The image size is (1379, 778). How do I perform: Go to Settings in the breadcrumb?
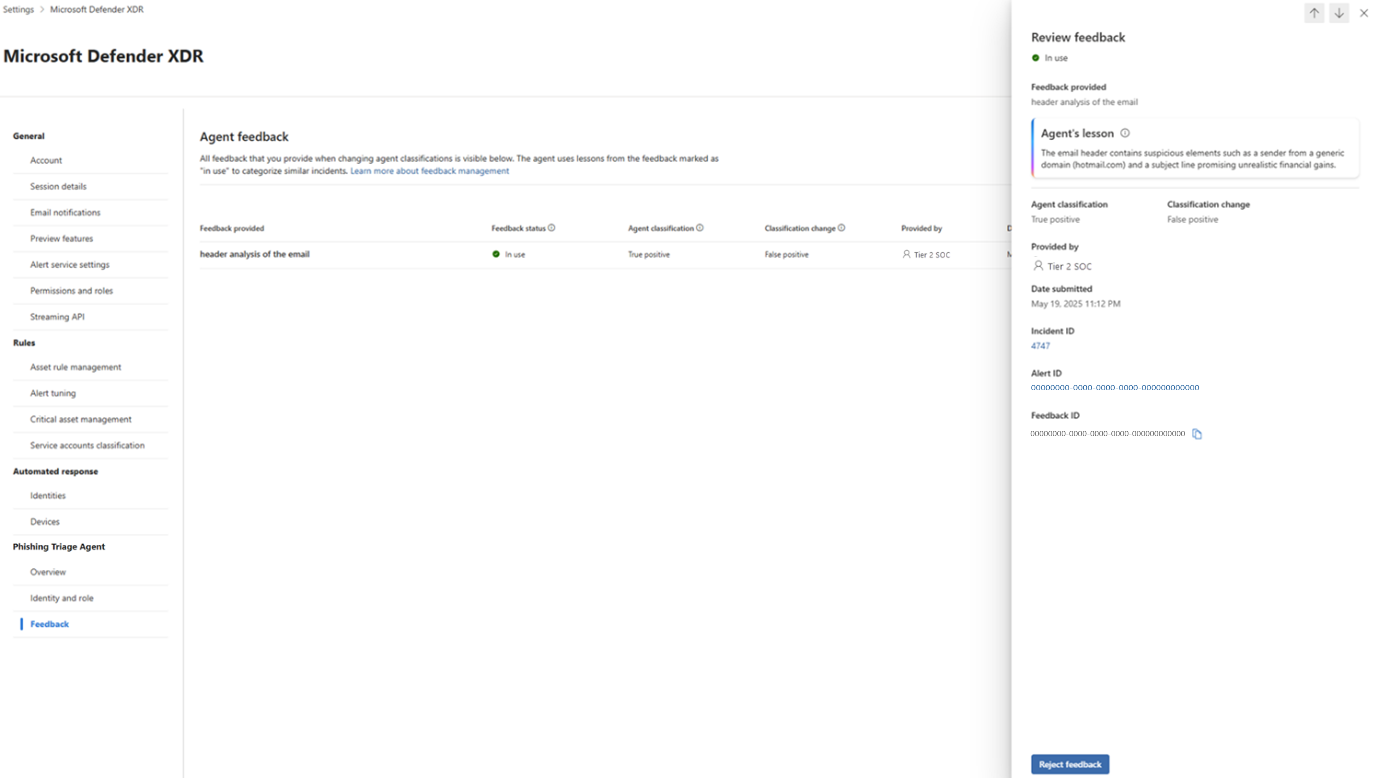click(x=18, y=10)
